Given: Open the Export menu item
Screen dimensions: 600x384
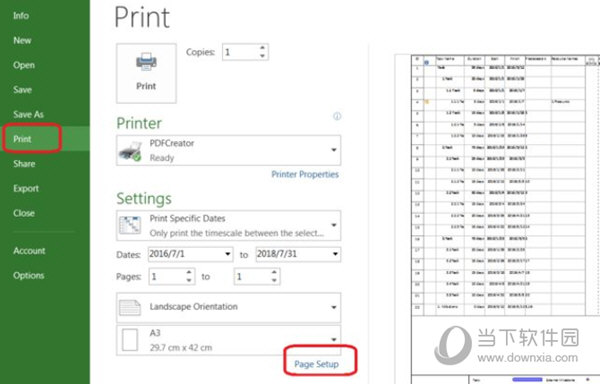Looking at the screenshot, I should [x=26, y=189].
